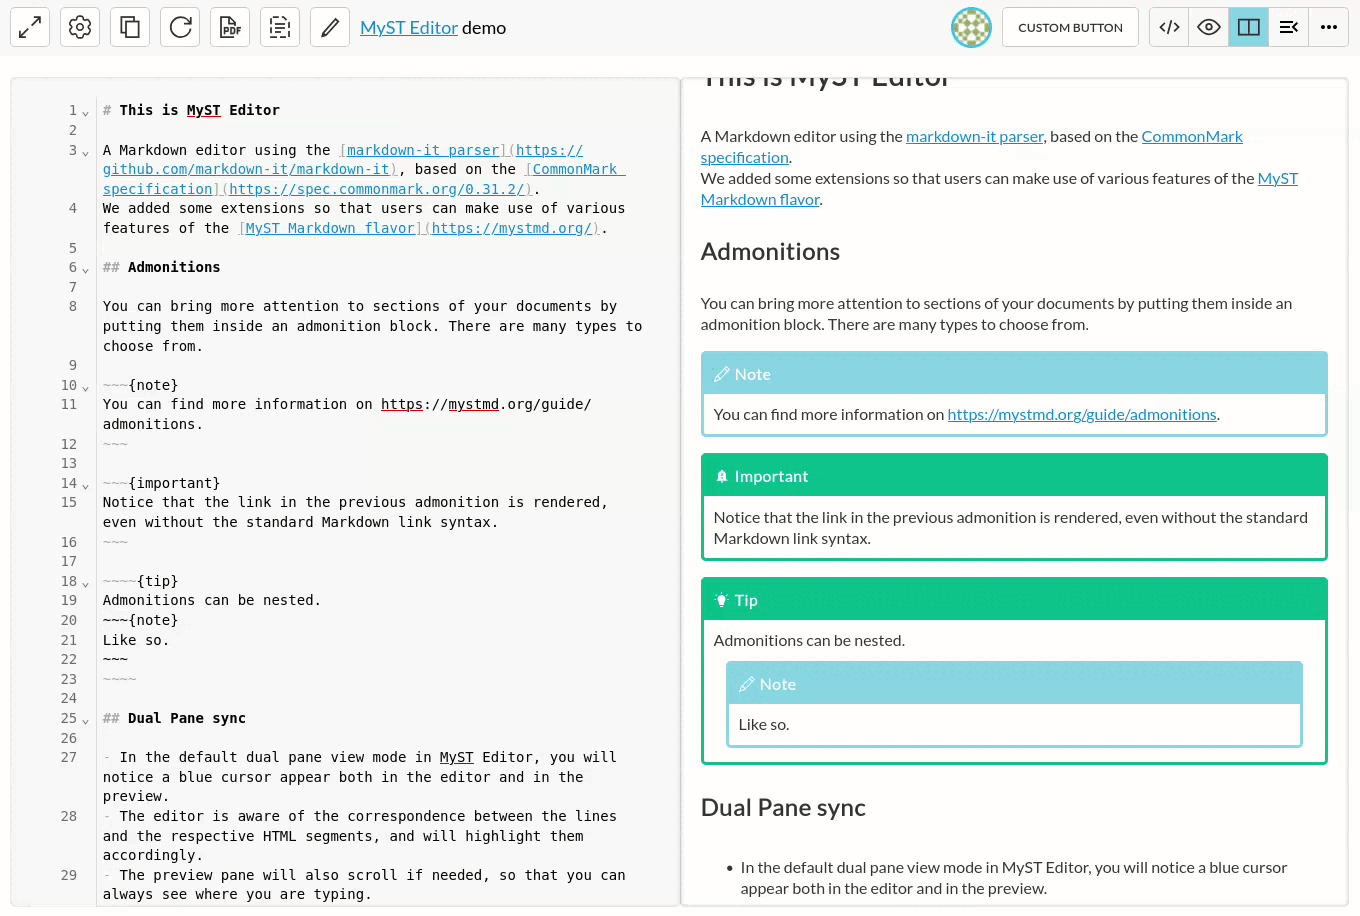Open the markdown-it parser link in preview
The height and width of the screenshot is (916, 1360).
point(975,136)
